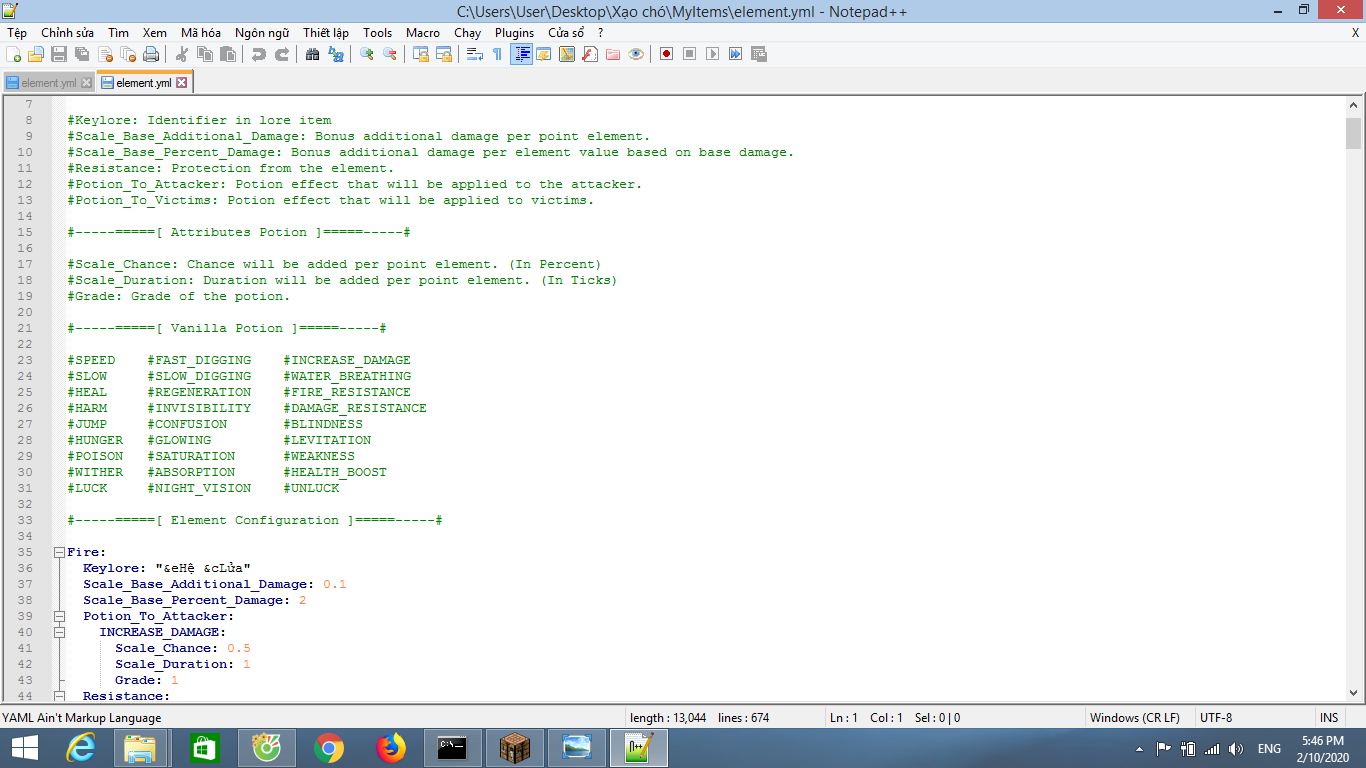Click the Redo toolbar arrow
Image resolution: width=1366 pixels, height=768 pixels.
click(x=282, y=54)
